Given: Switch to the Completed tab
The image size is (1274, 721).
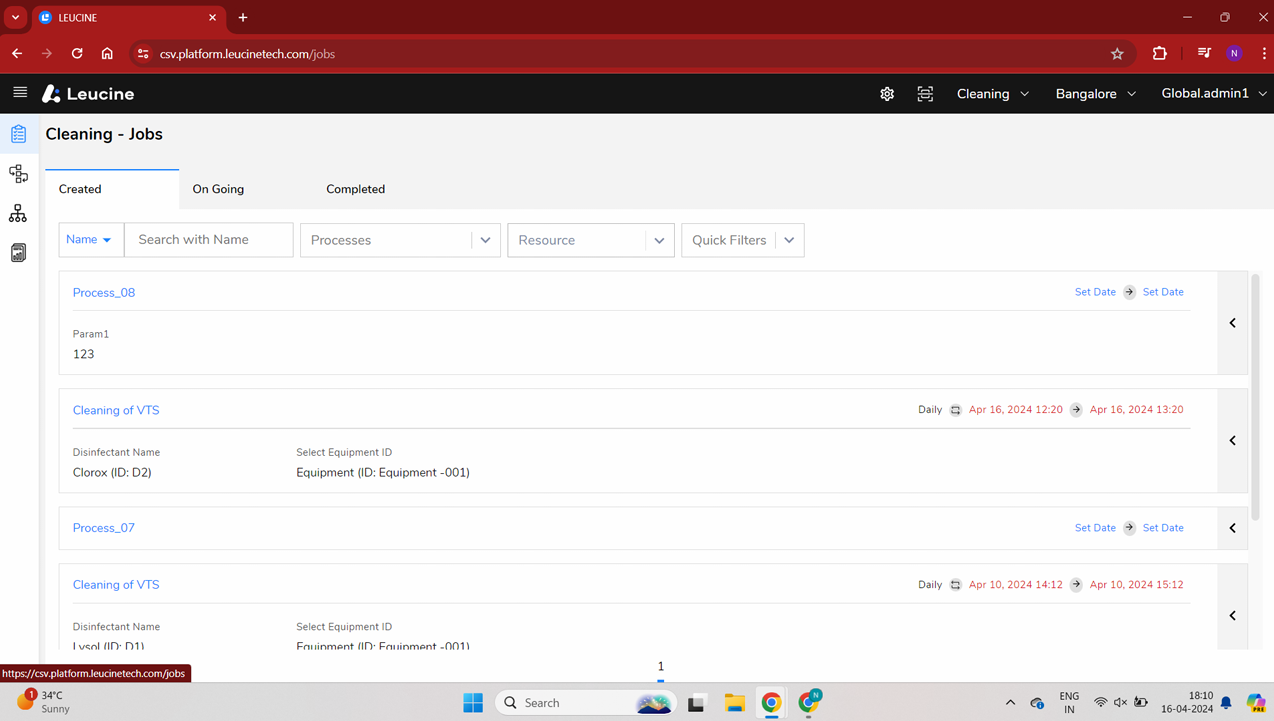Looking at the screenshot, I should 355,189.
